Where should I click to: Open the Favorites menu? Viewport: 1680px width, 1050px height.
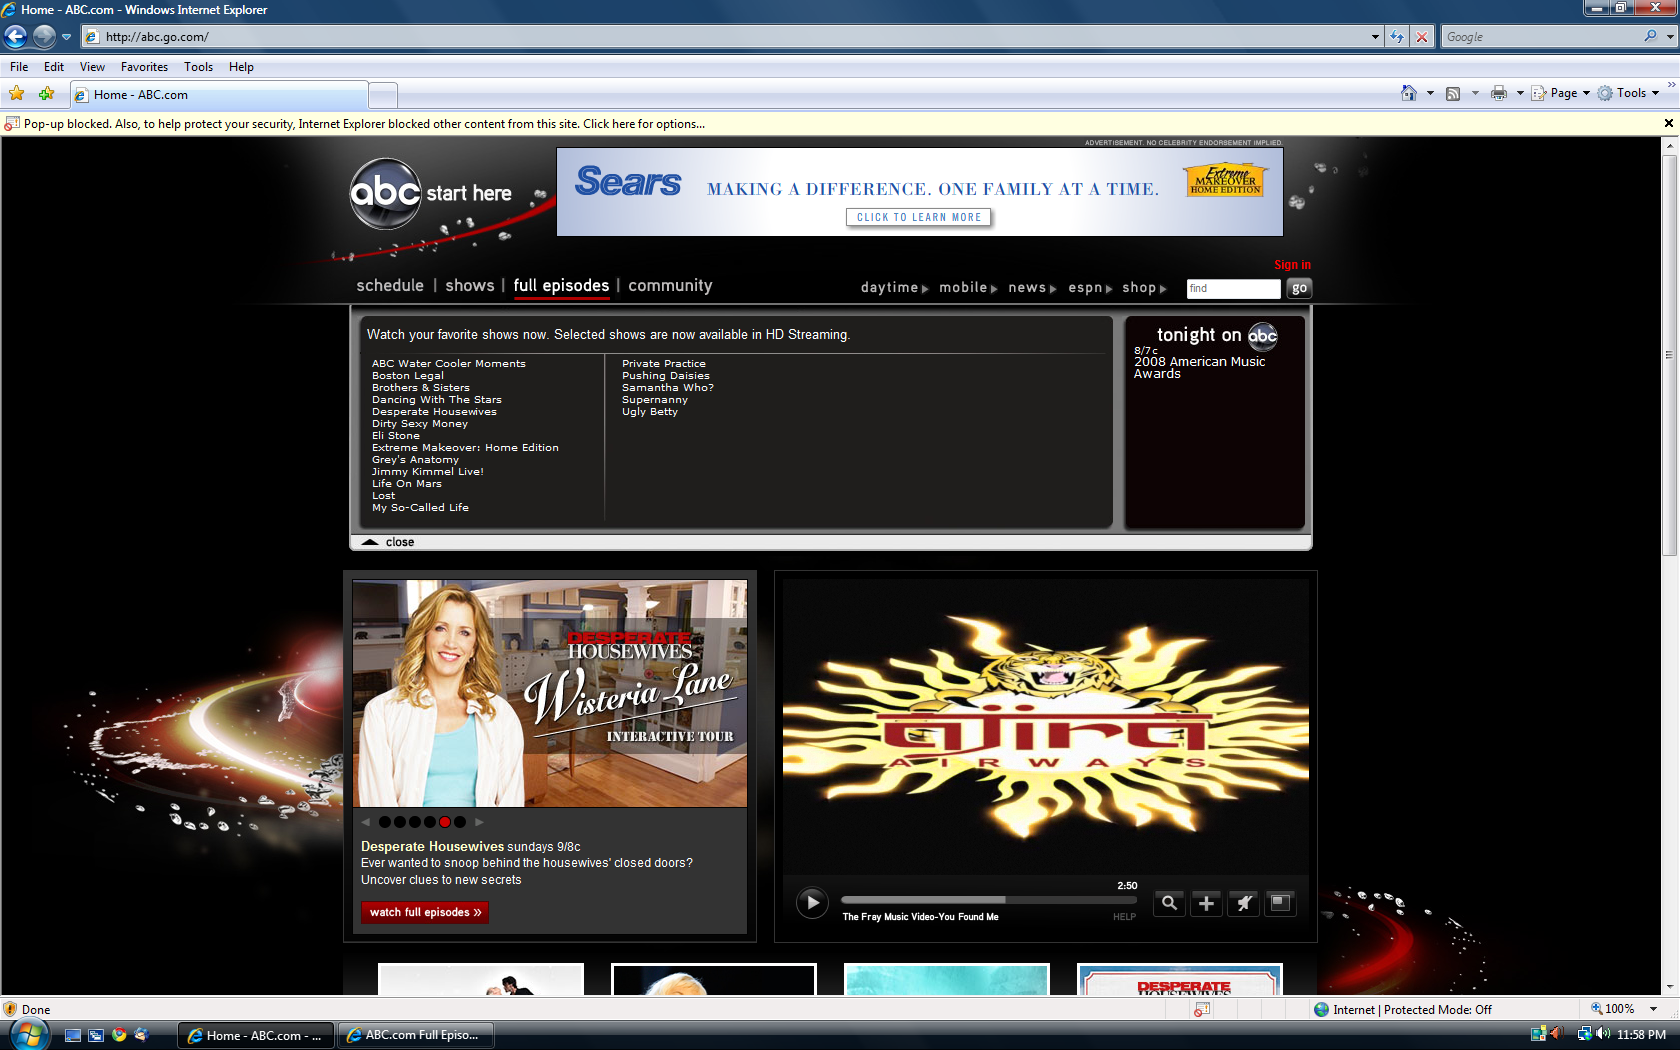point(144,67)
